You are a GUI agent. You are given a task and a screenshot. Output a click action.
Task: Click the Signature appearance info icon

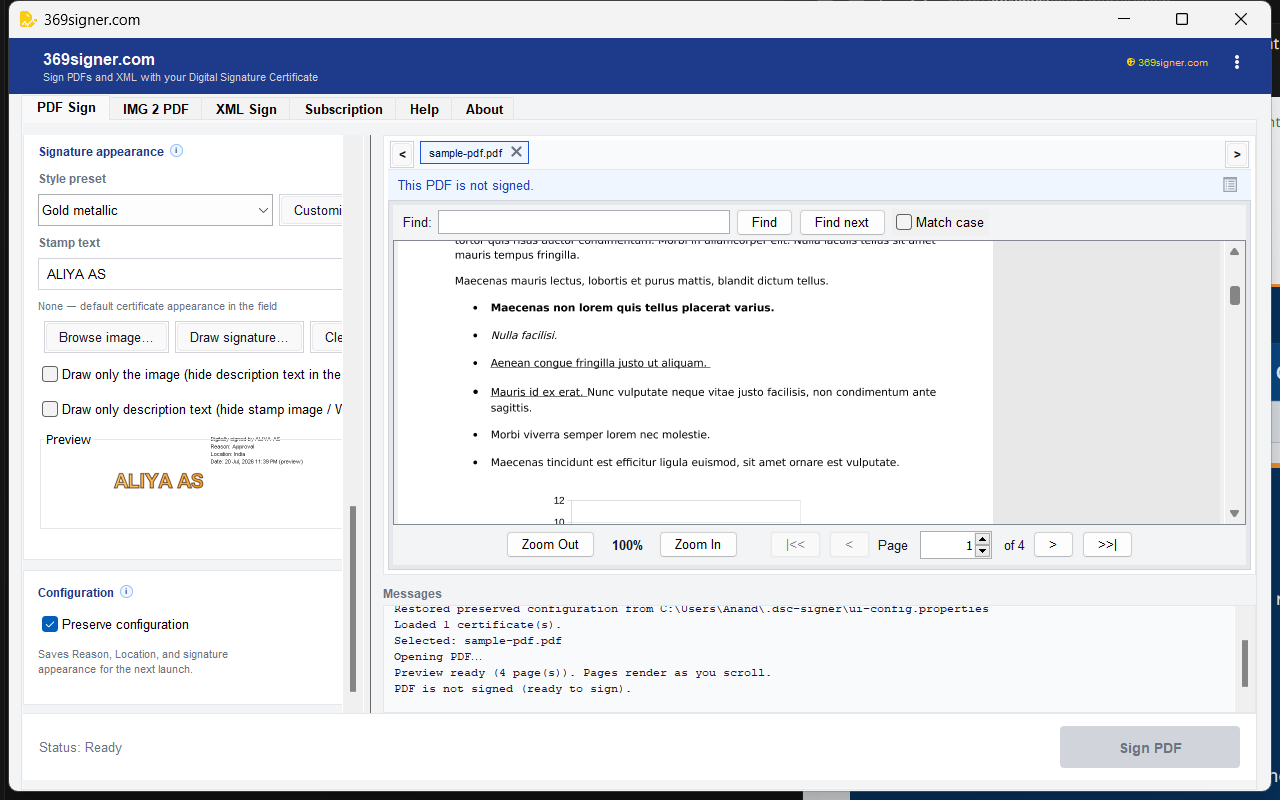[177, 151]
